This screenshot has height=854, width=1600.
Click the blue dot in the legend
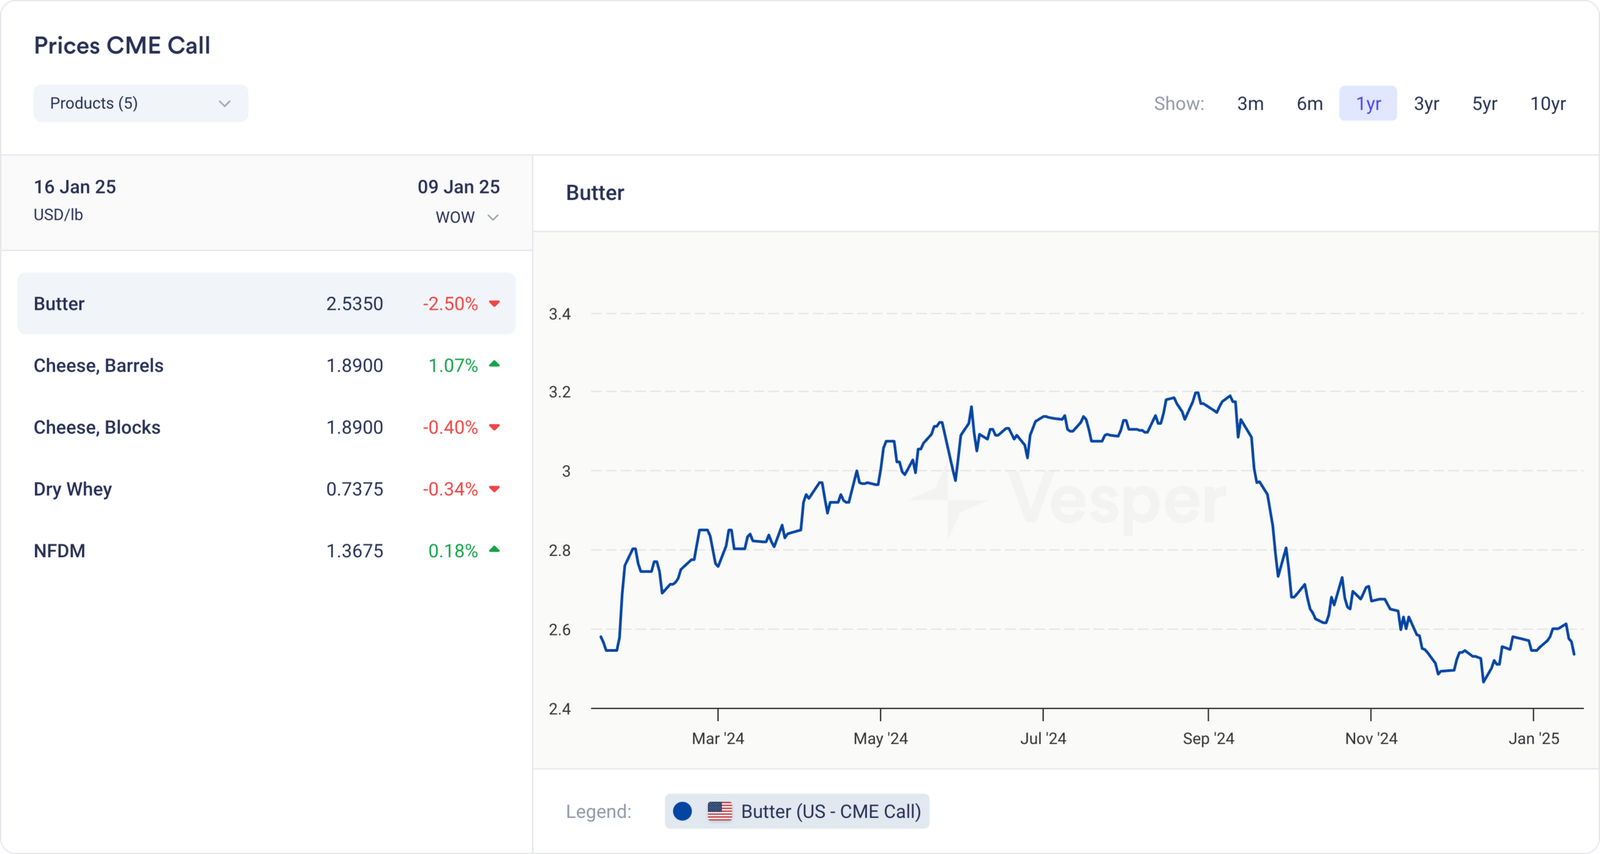(683, 811)
